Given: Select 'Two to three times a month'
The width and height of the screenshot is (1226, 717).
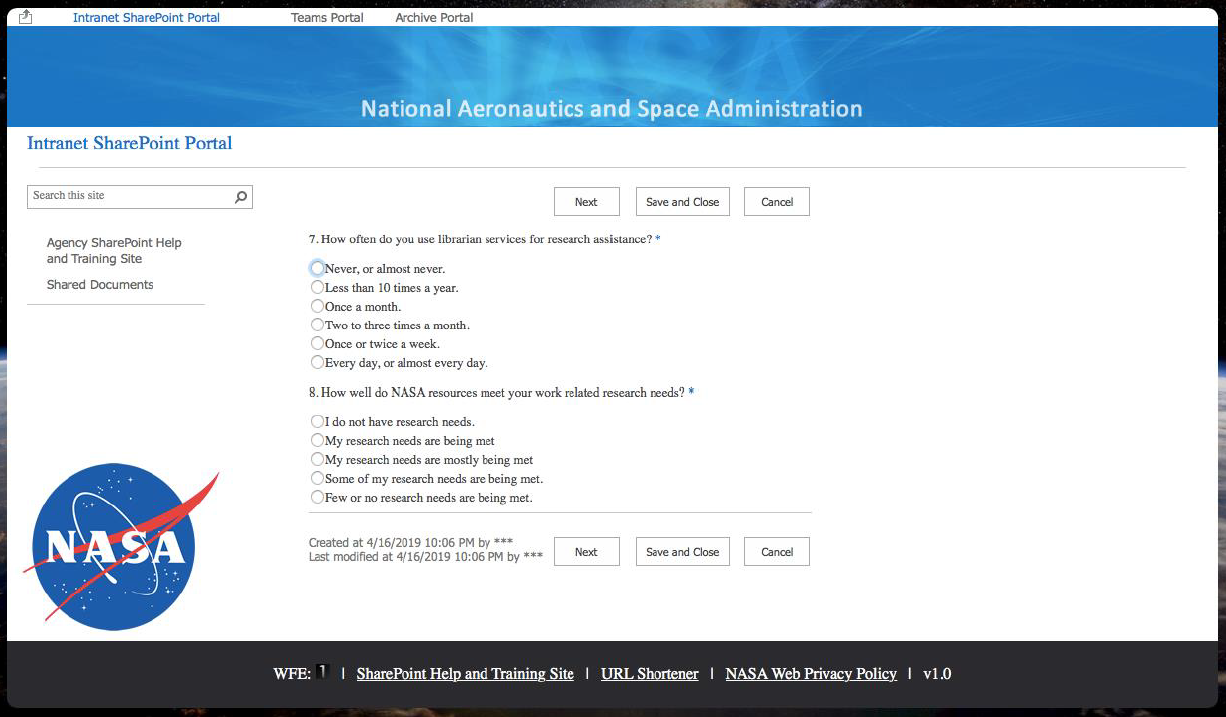Looking at the screenshot, I should [x=317, y=325].
